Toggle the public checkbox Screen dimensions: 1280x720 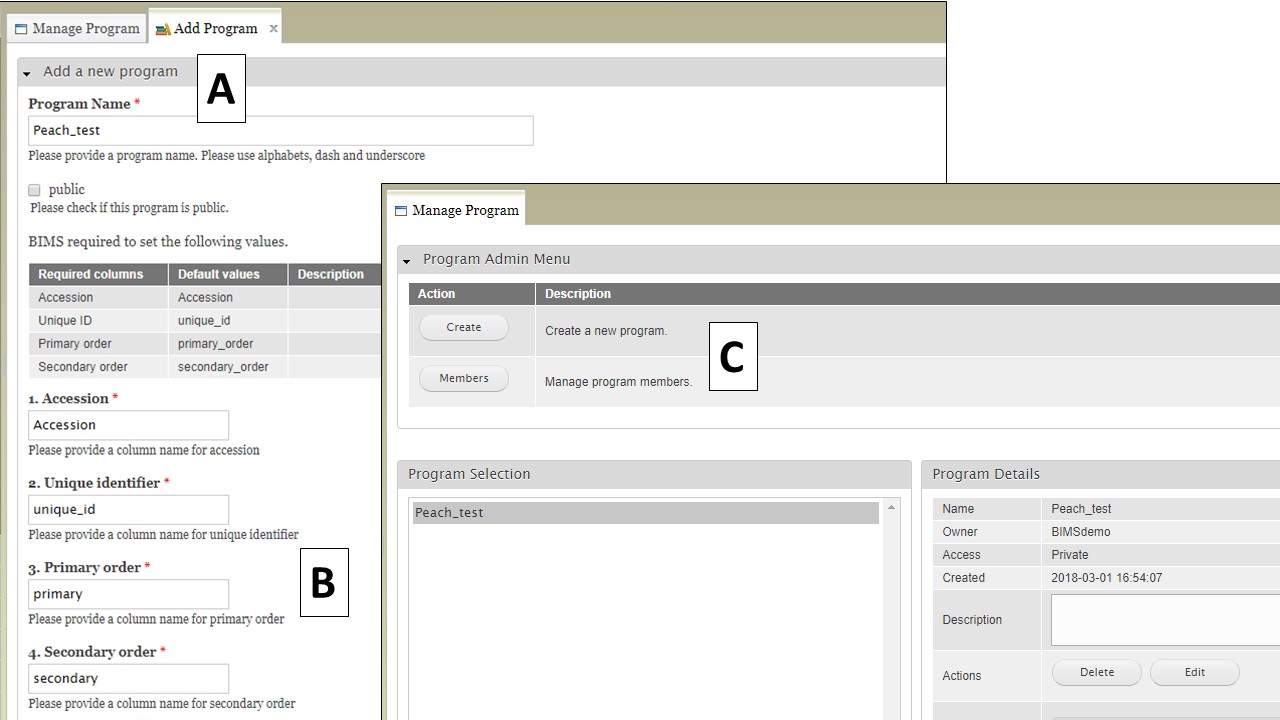click(34, 190)
